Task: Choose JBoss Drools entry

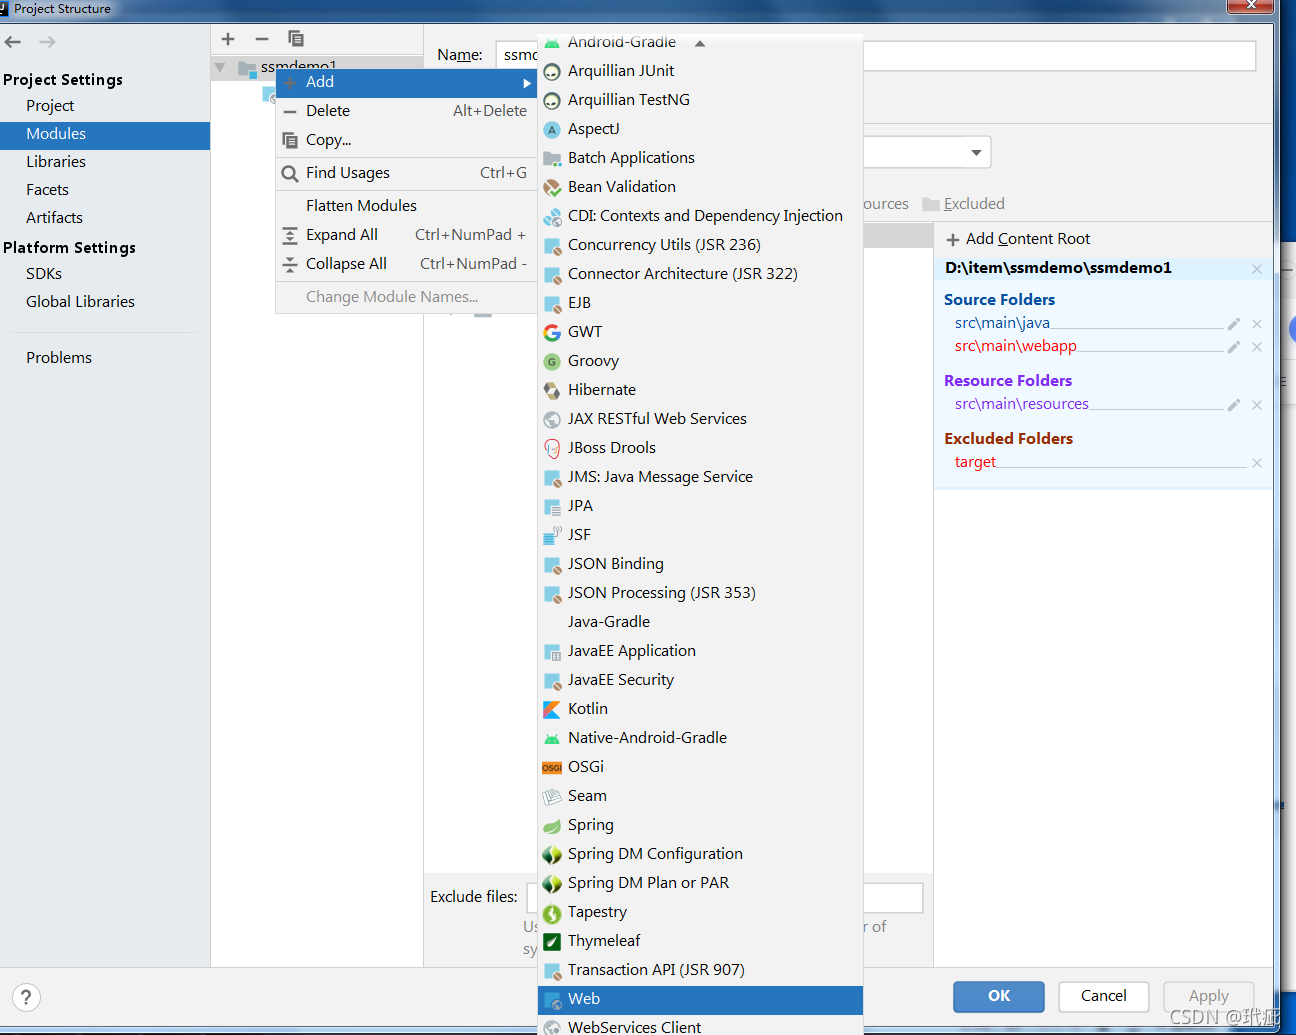Action: (700, 448)
